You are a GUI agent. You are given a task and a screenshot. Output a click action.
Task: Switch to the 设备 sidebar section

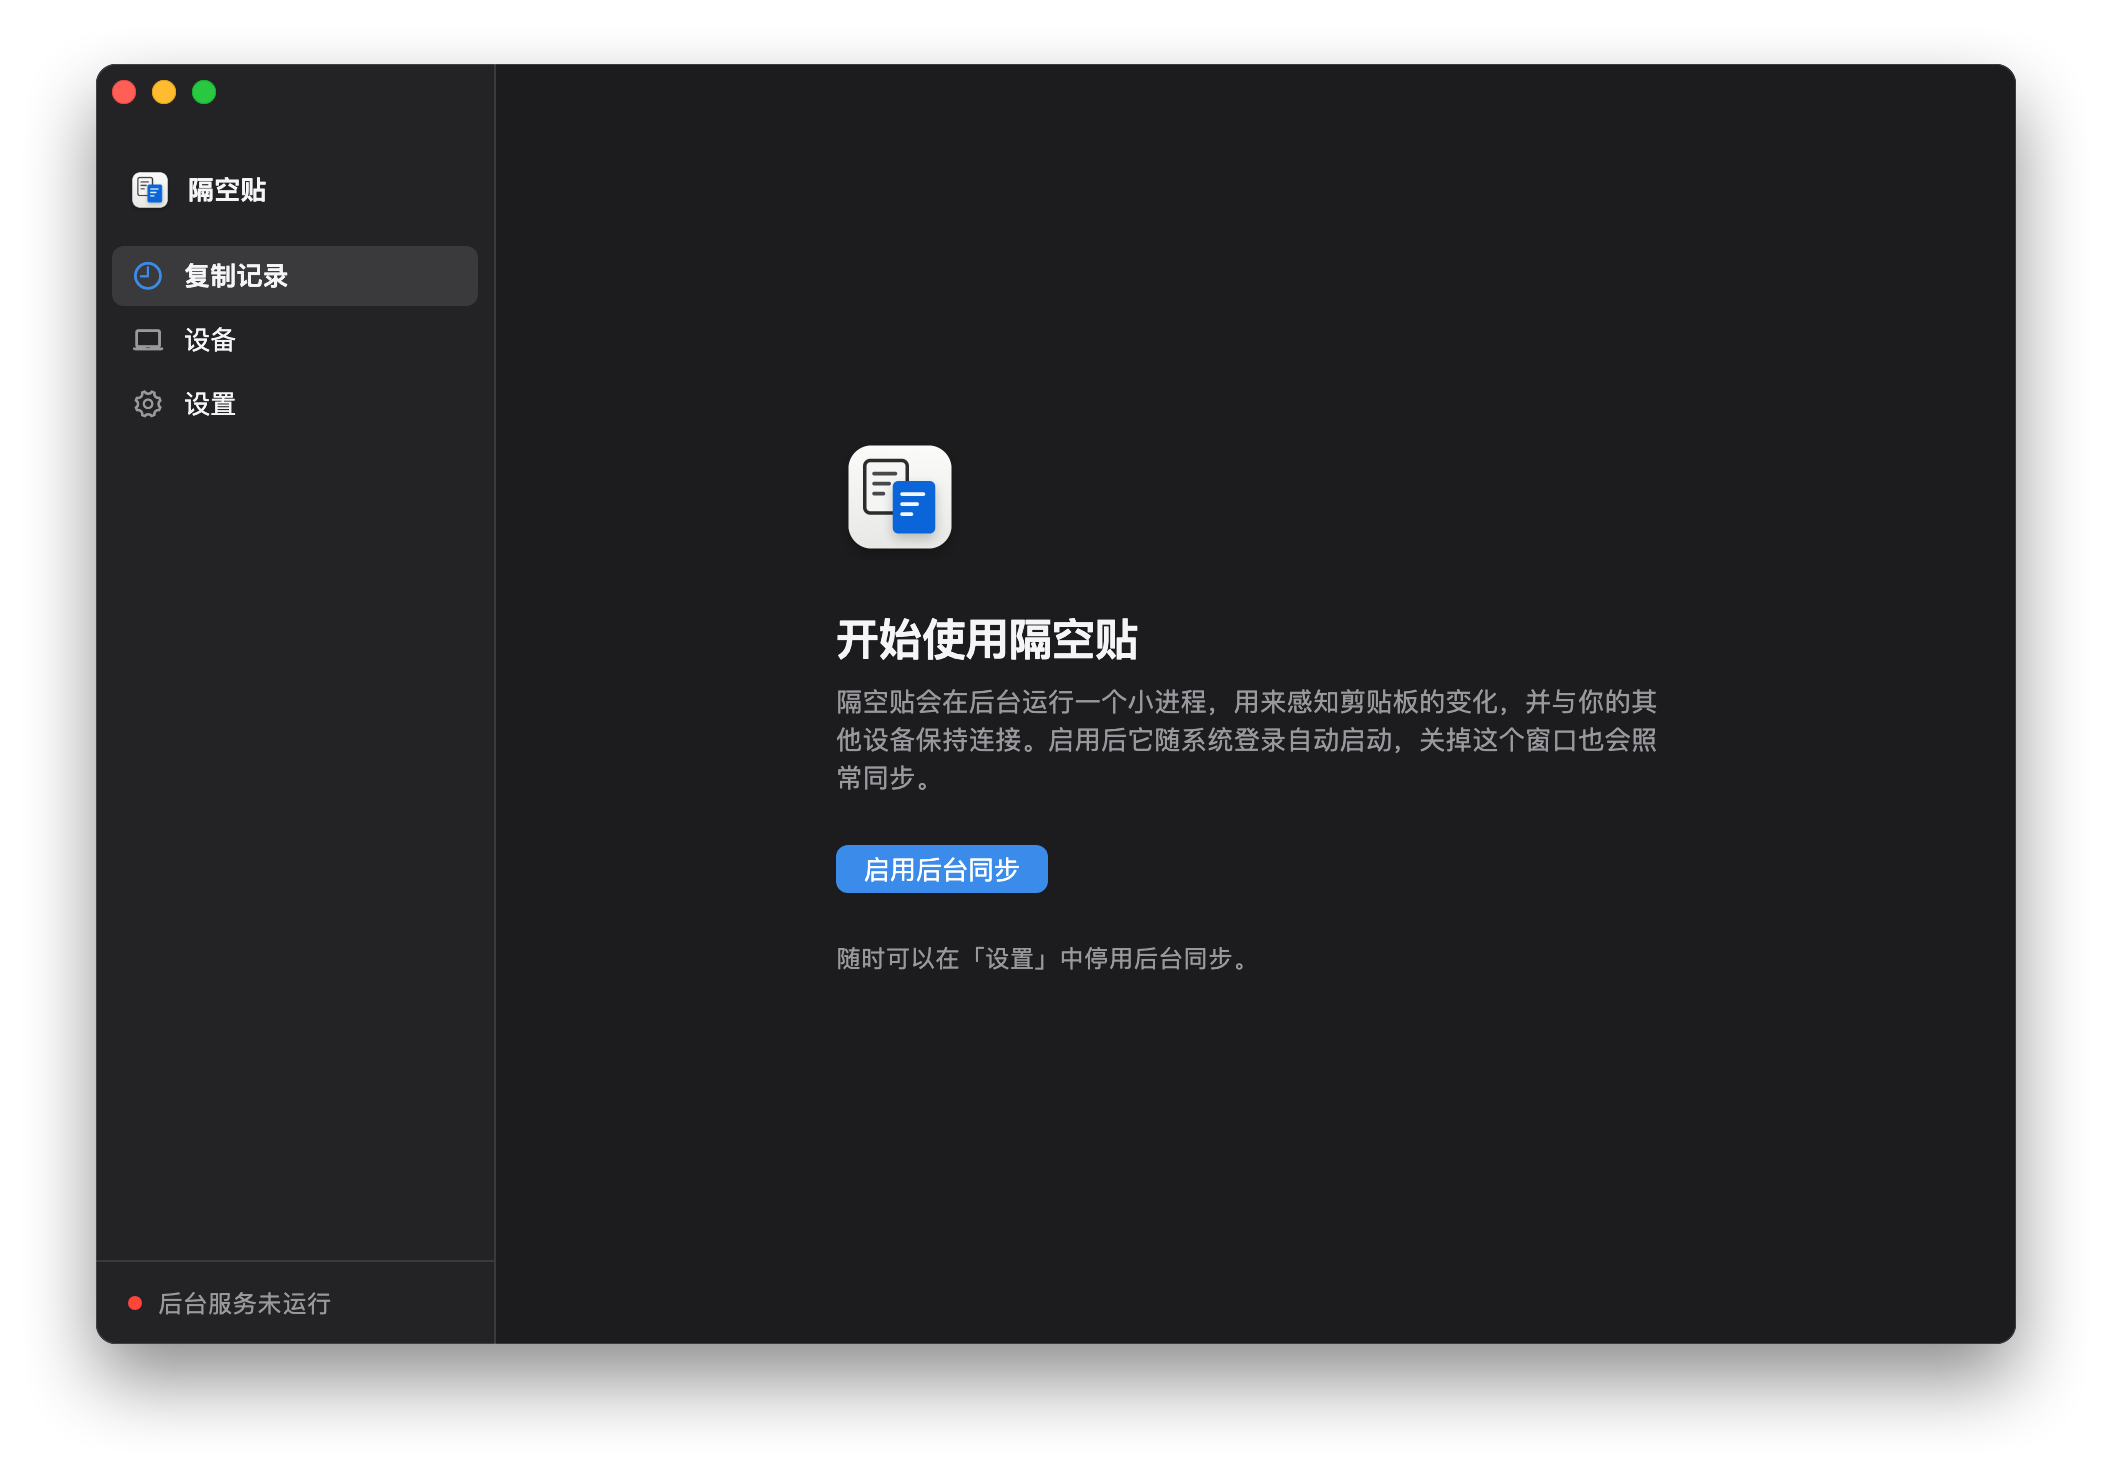pos(295,340)
